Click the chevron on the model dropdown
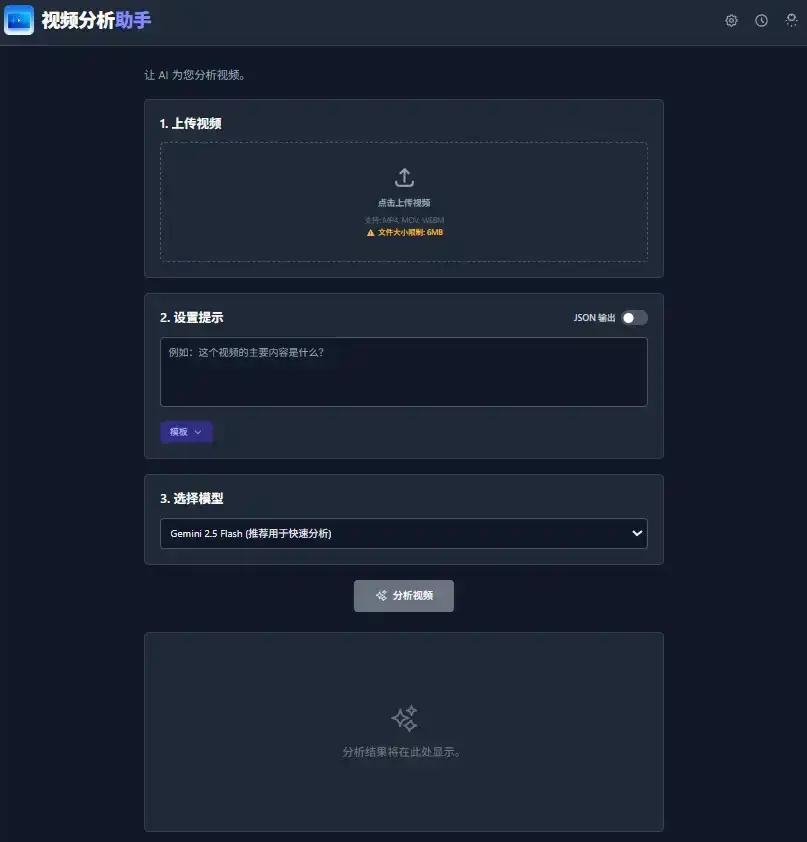The height and width of the screenshot is (842, 807). 636,533
